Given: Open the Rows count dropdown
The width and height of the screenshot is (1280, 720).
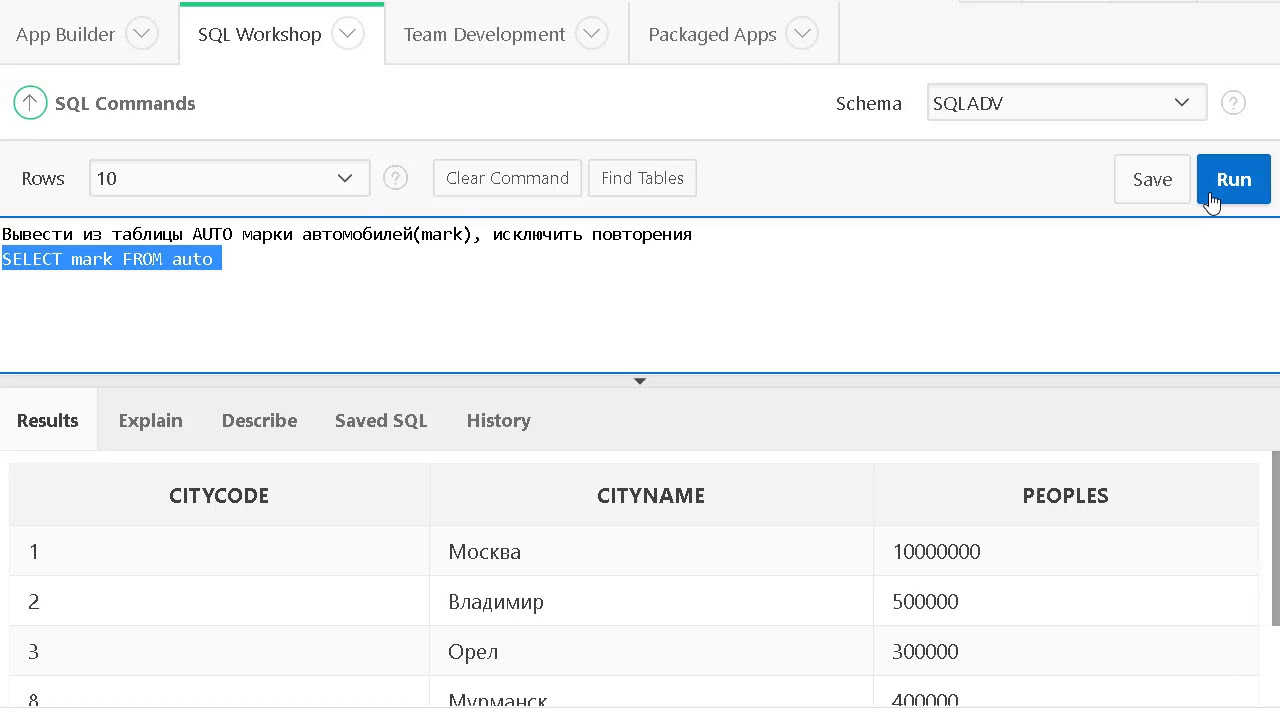Looking at the screenshot, I should click(x=229, y=178).
